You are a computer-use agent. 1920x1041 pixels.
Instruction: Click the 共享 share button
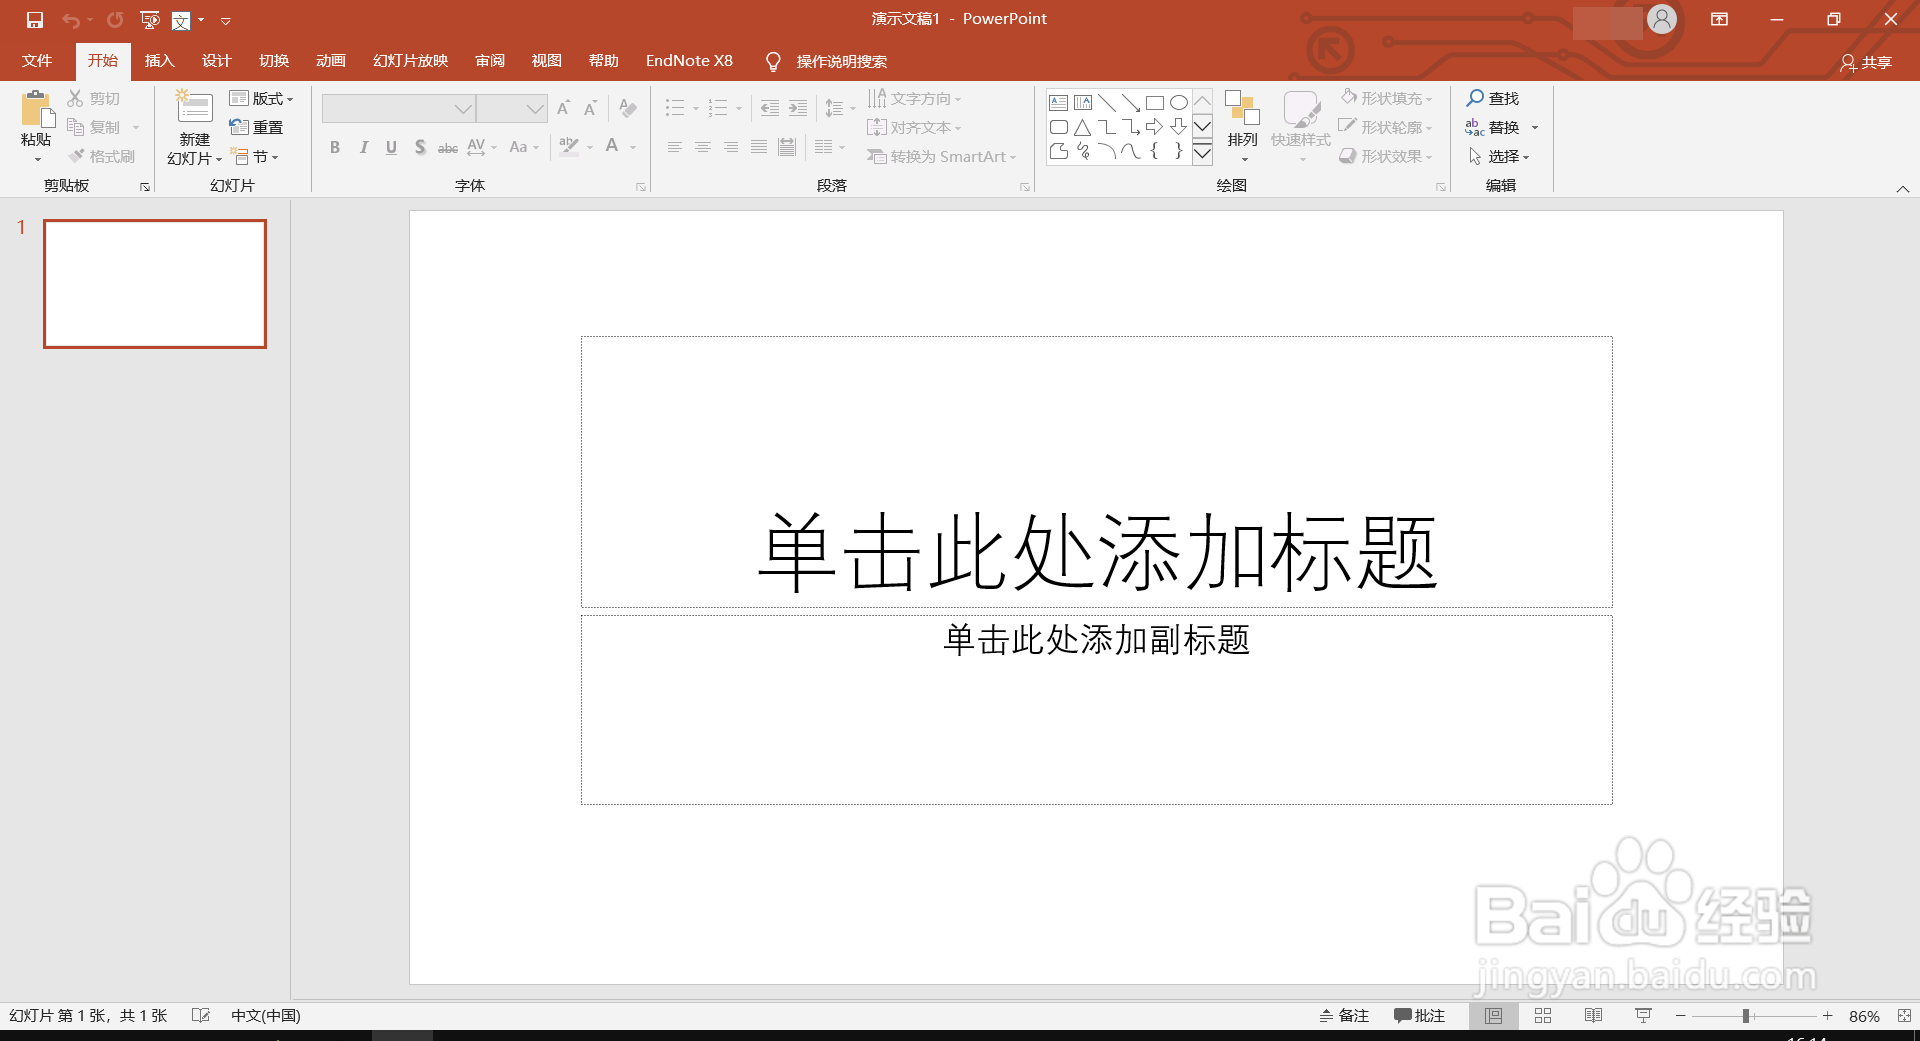point(1868,62)
